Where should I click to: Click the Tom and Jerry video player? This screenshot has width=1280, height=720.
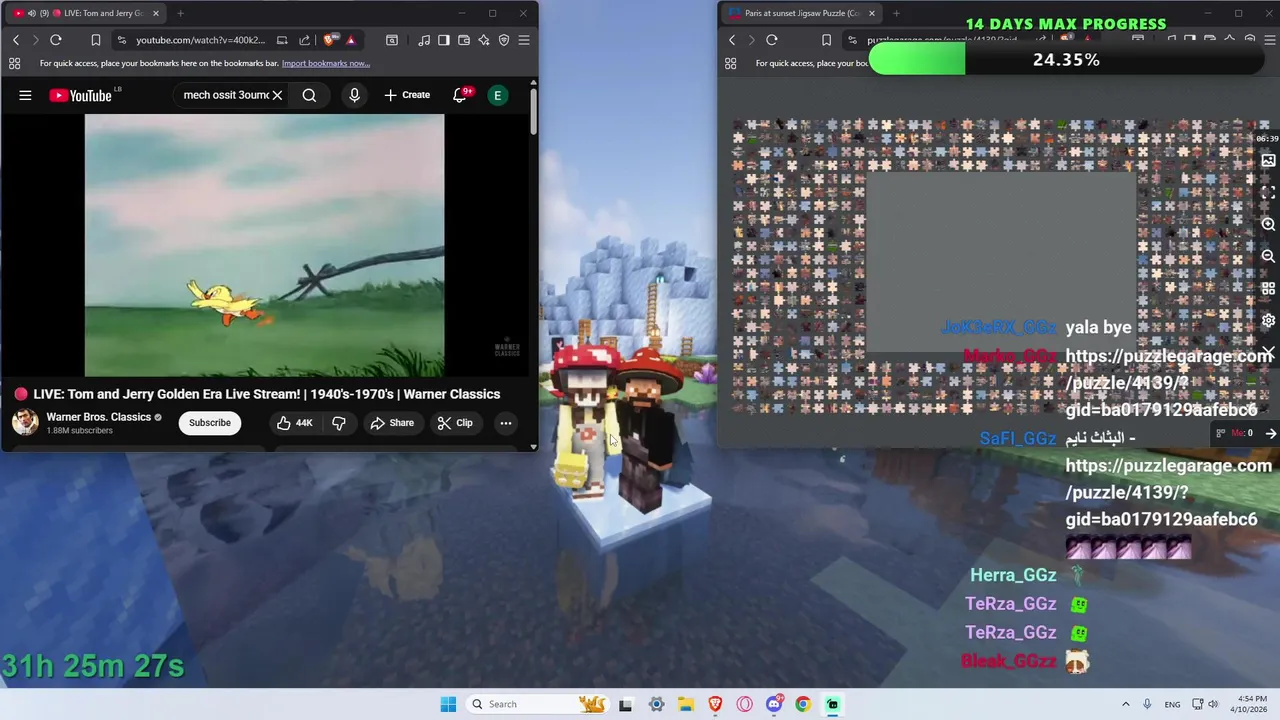coord(264,245)
